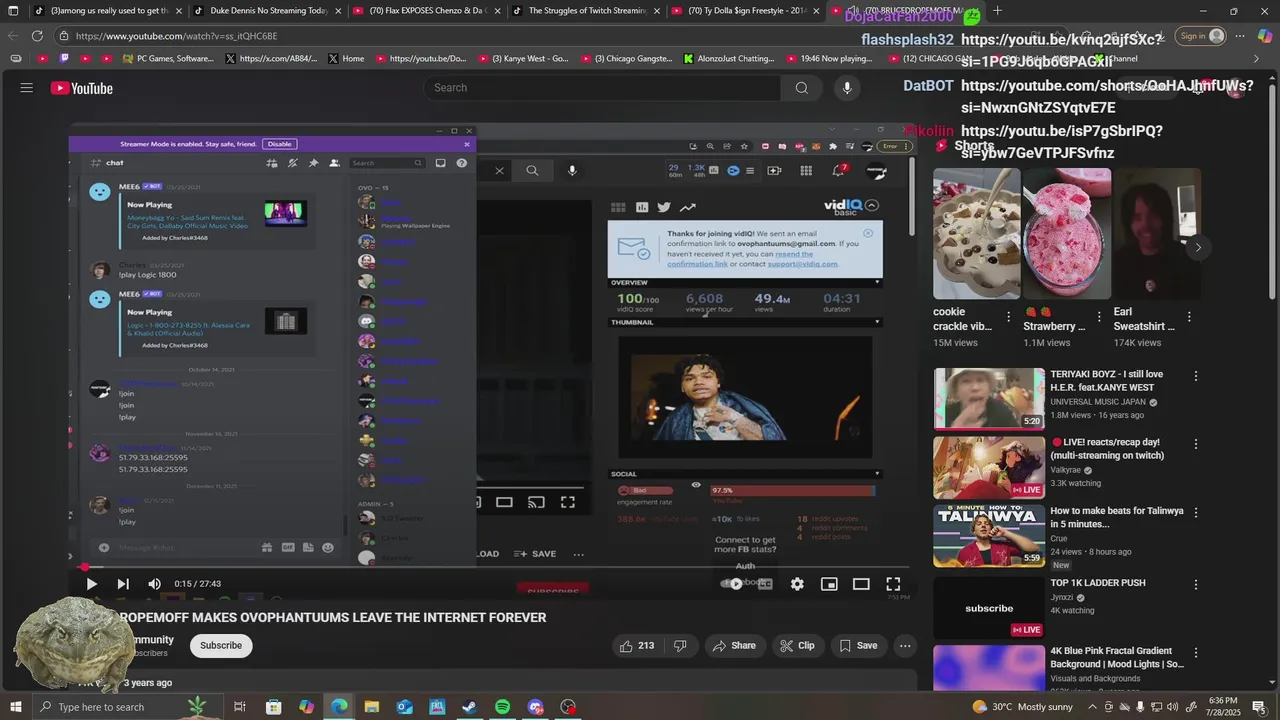Screen dimensions: 1280x720
Task: Switch to the miniplayer
Action: [x=829, y=584]
